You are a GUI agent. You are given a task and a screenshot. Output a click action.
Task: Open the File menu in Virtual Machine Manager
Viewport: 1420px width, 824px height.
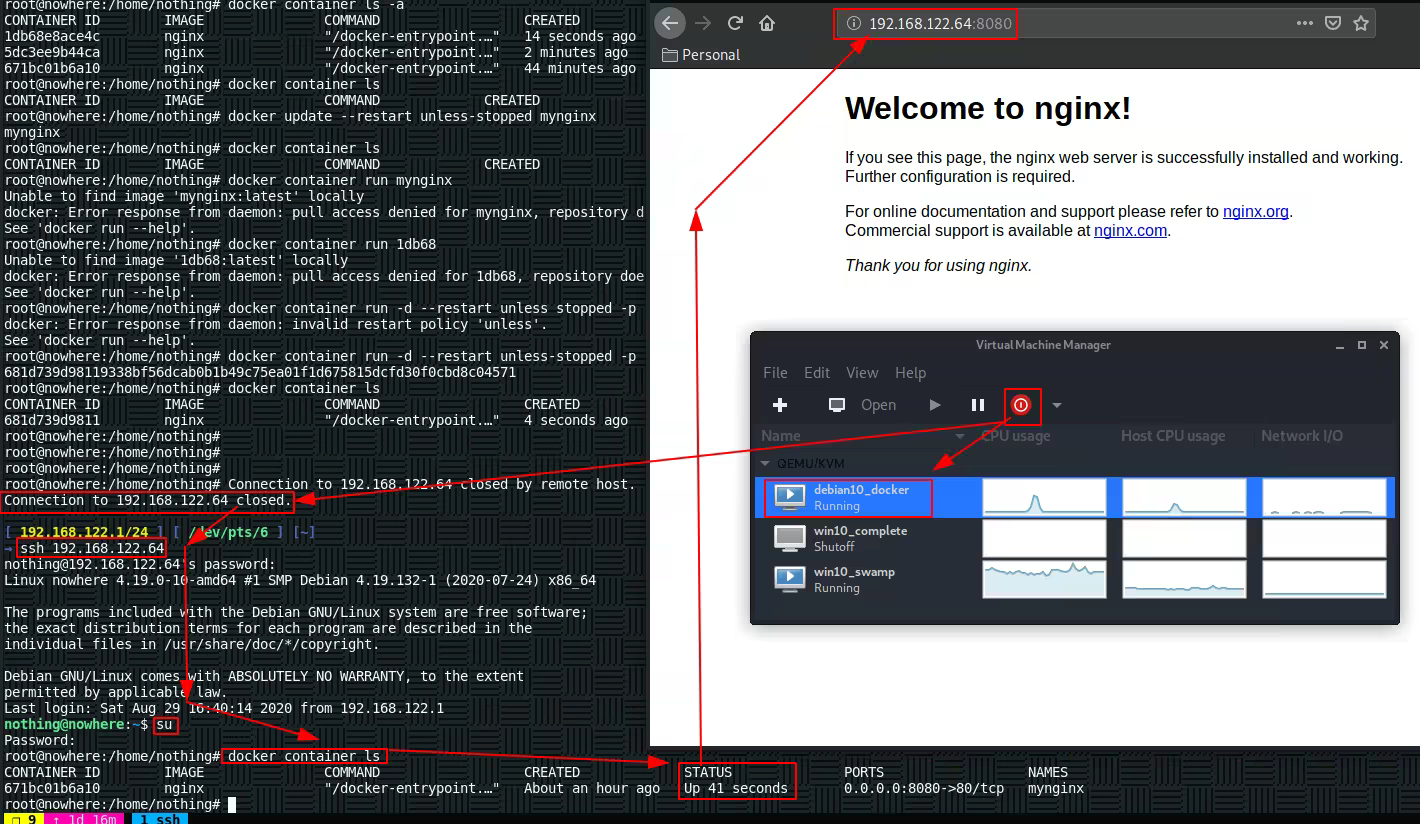775,373
